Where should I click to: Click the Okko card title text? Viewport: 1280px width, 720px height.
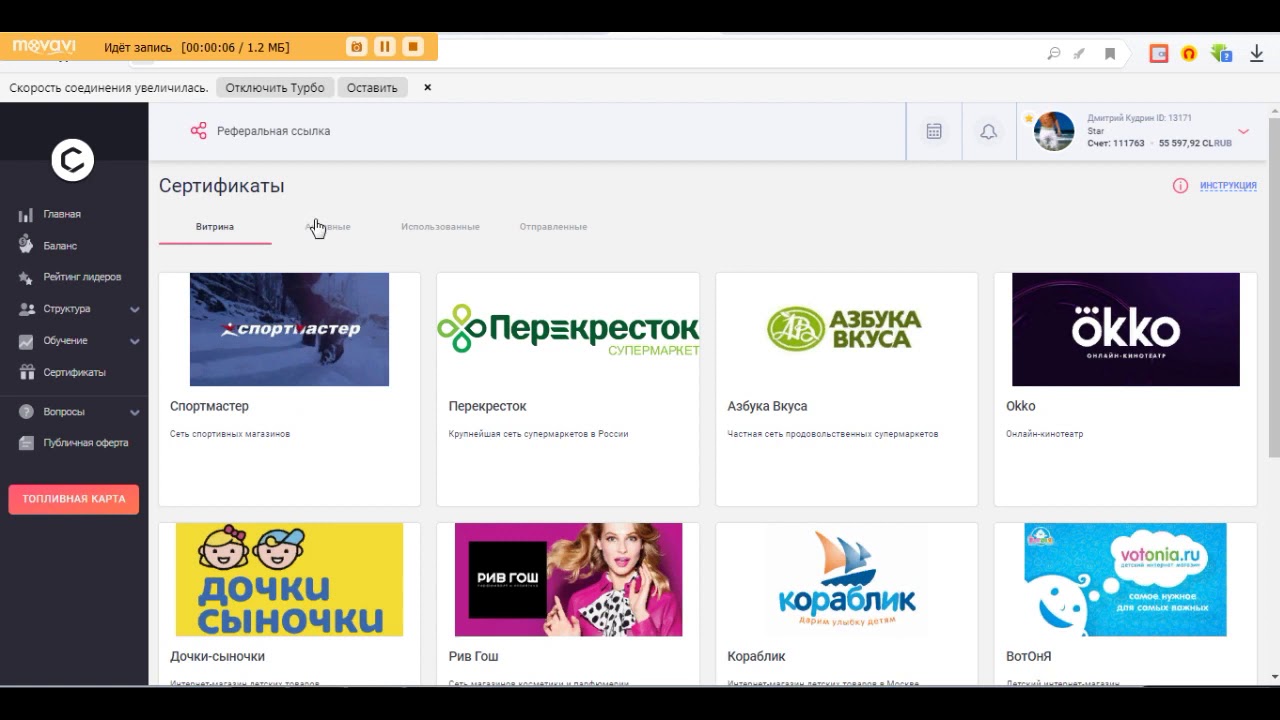coord(1020,406)
